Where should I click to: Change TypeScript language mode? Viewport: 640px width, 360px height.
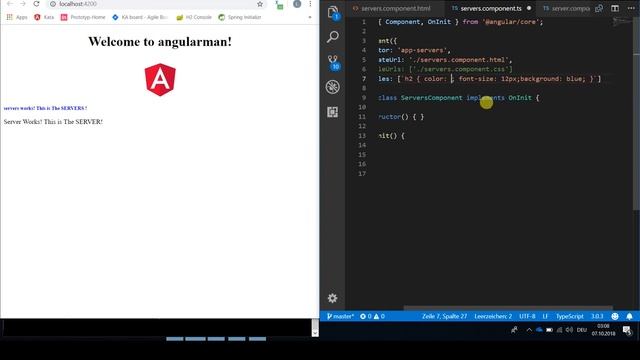pos(569,316)
